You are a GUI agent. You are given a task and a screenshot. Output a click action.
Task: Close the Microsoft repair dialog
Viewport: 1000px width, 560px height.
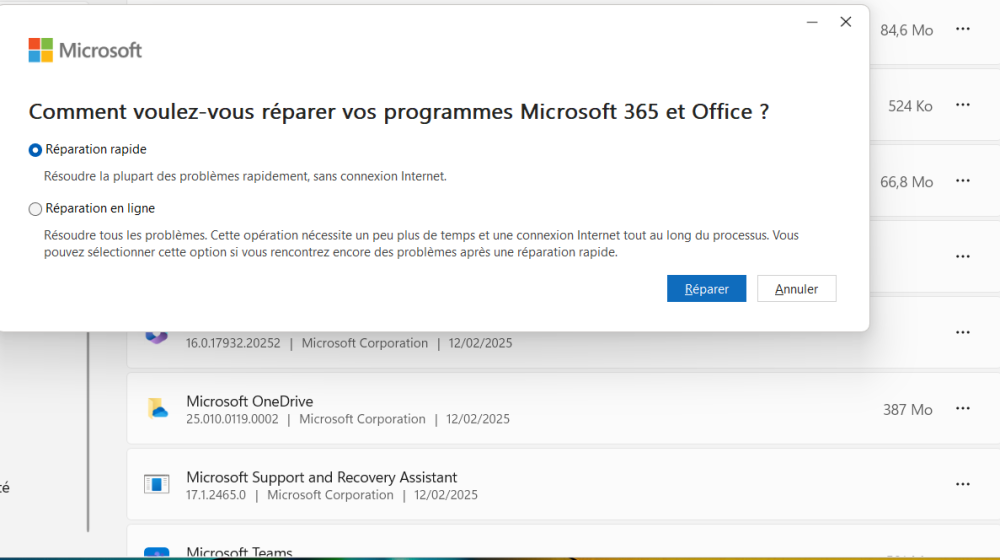(846, 22)
